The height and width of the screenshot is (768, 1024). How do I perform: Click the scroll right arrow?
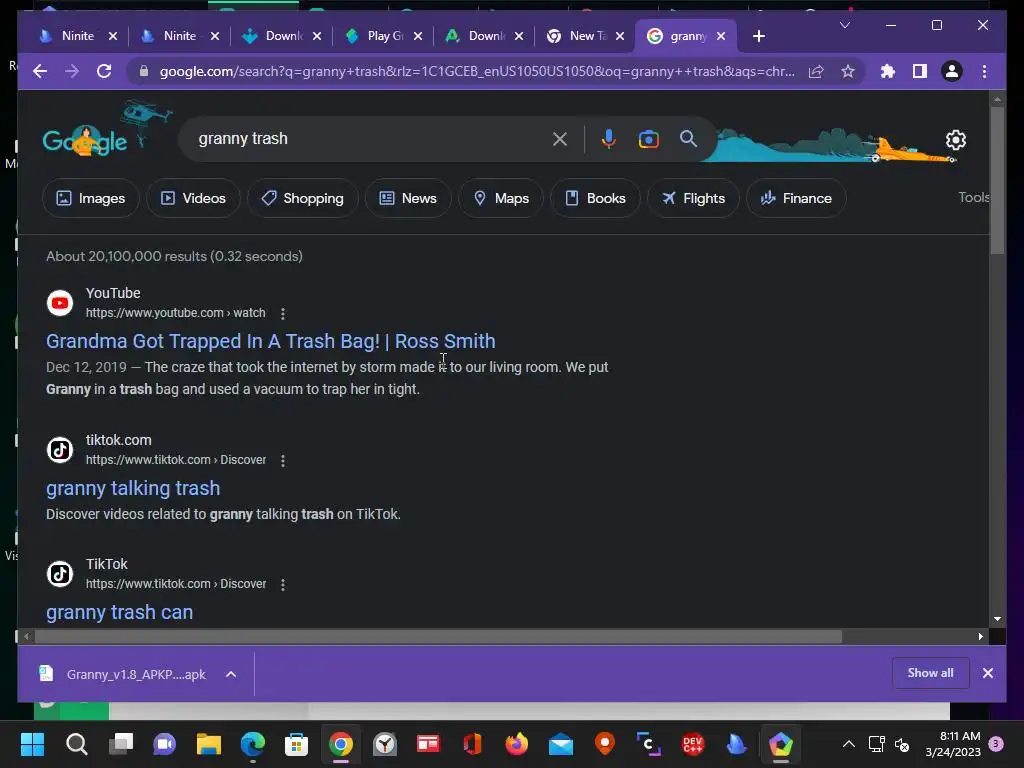tap(980, 636)
